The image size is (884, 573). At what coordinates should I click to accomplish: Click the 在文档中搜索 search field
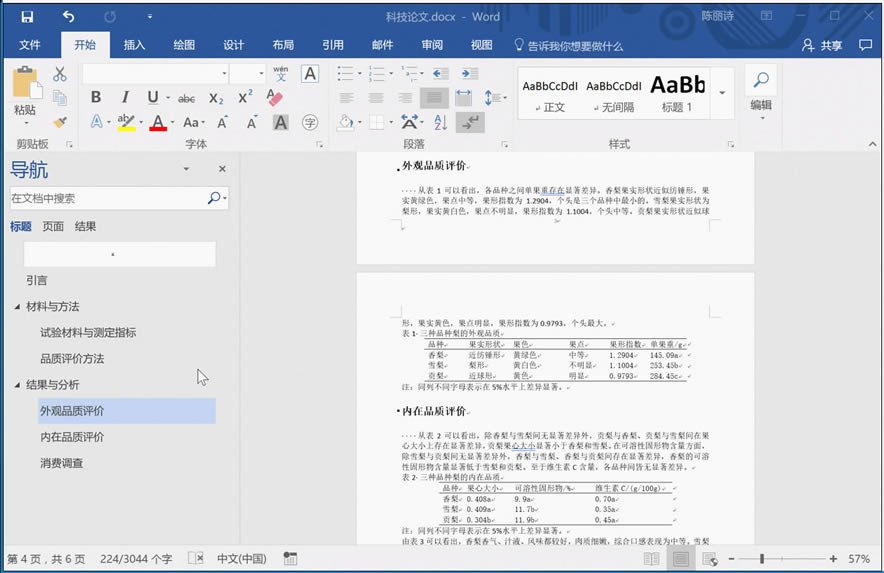pos(107,198)
